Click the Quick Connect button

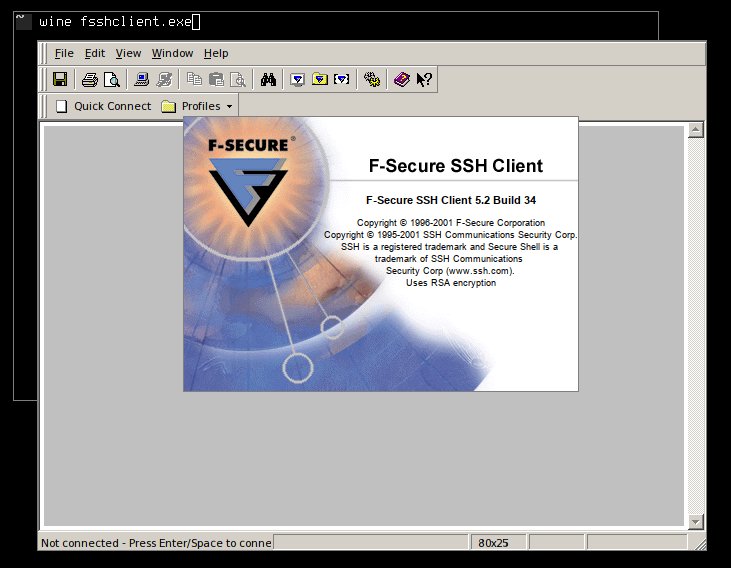point(103,106)
